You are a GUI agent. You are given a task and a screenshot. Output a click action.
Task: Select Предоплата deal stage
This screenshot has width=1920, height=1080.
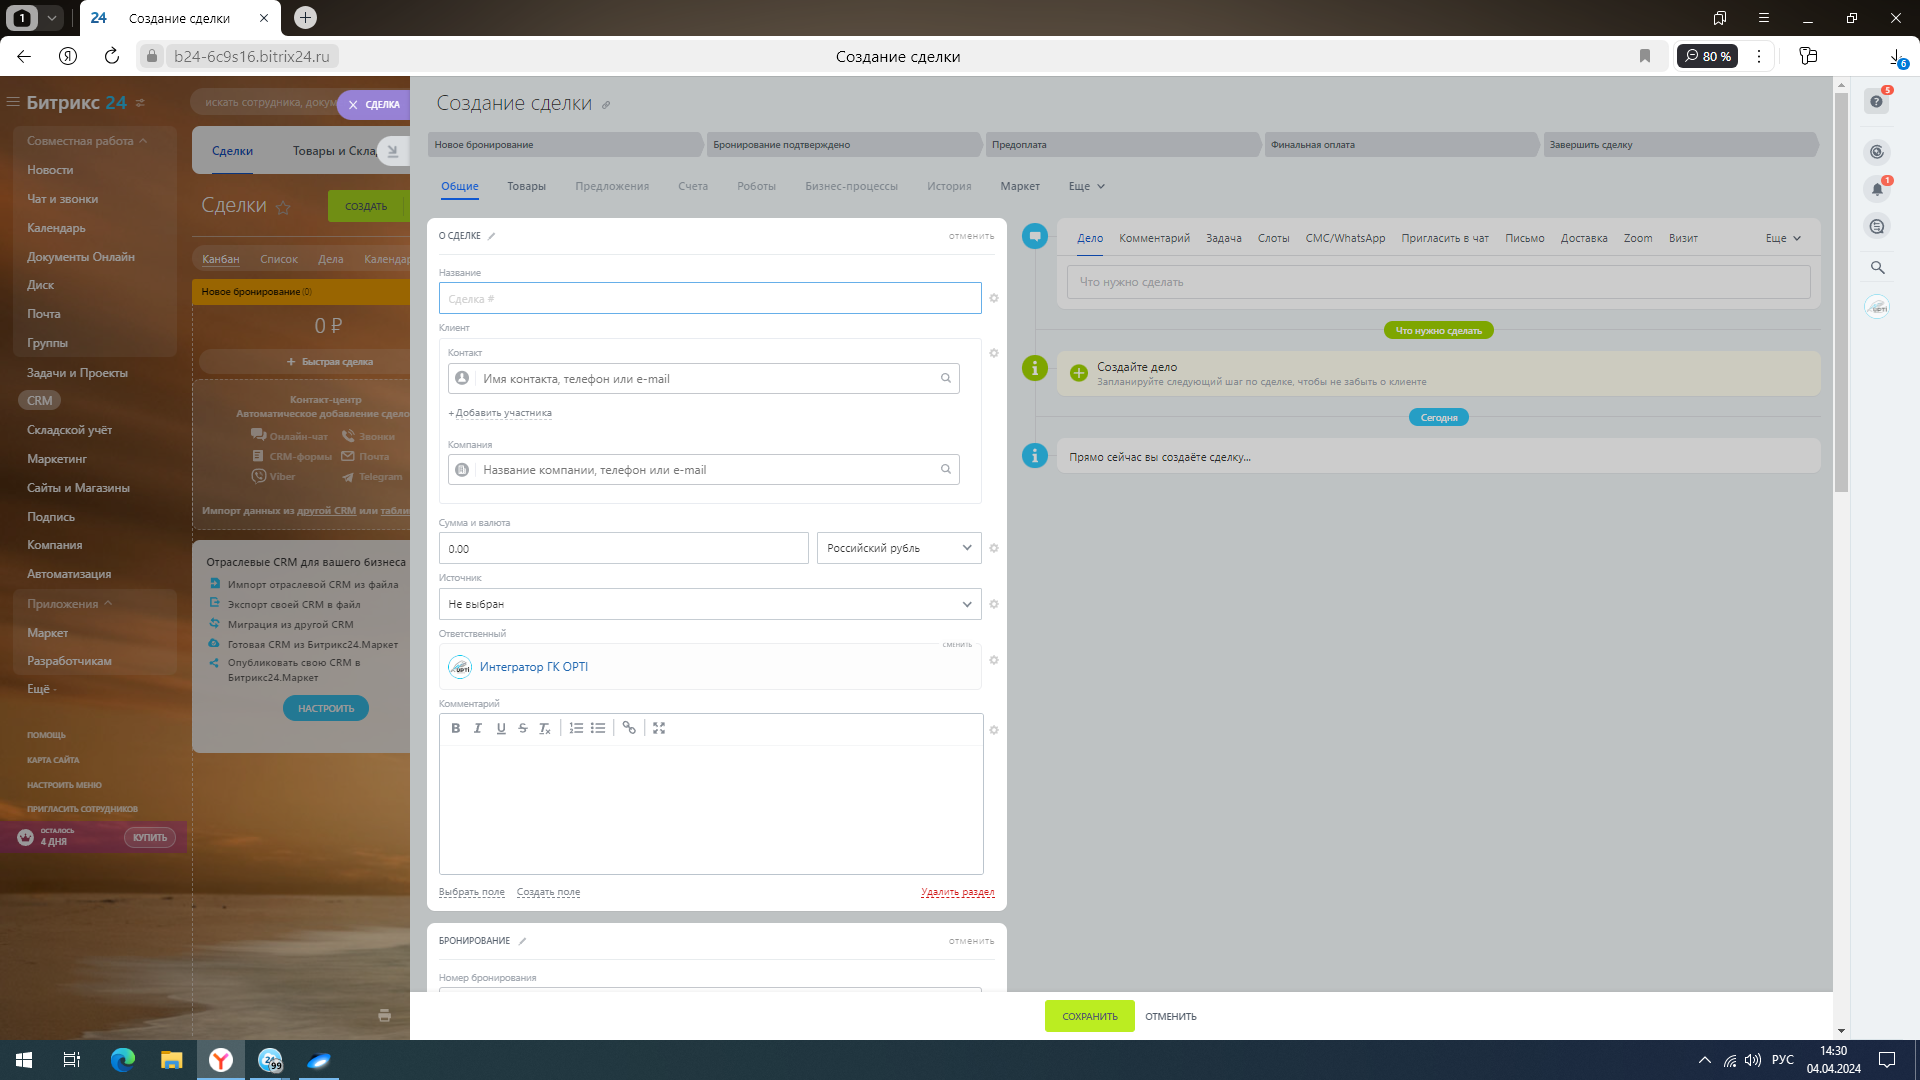click(1120, 145)
